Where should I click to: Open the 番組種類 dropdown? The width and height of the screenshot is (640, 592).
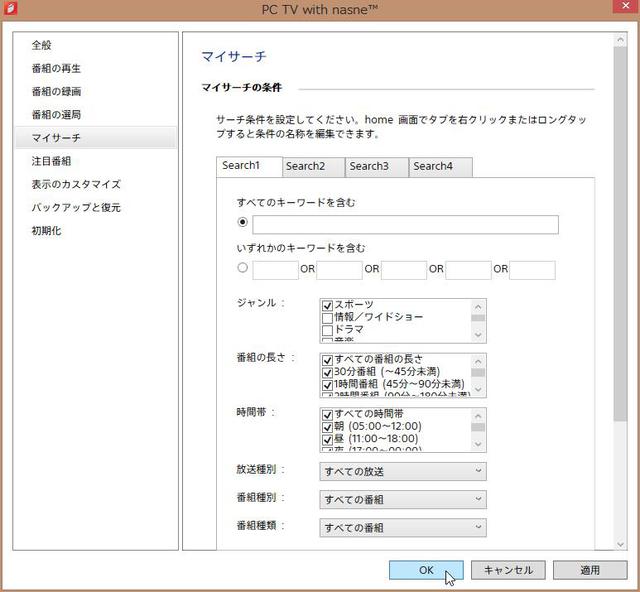403,527
